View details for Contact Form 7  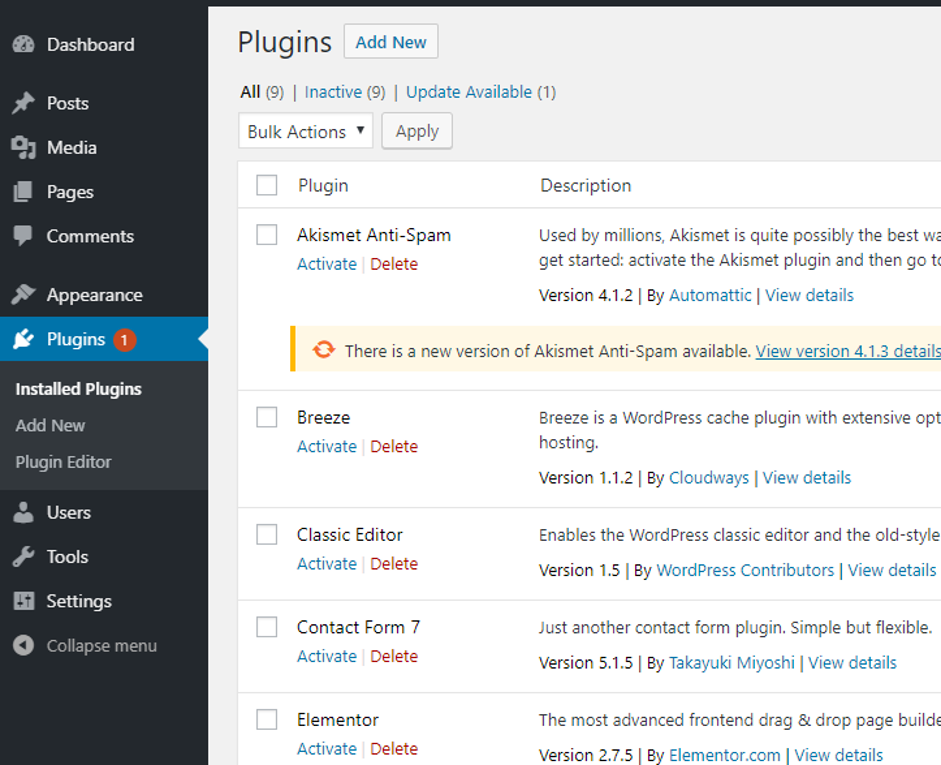[852, 662]
